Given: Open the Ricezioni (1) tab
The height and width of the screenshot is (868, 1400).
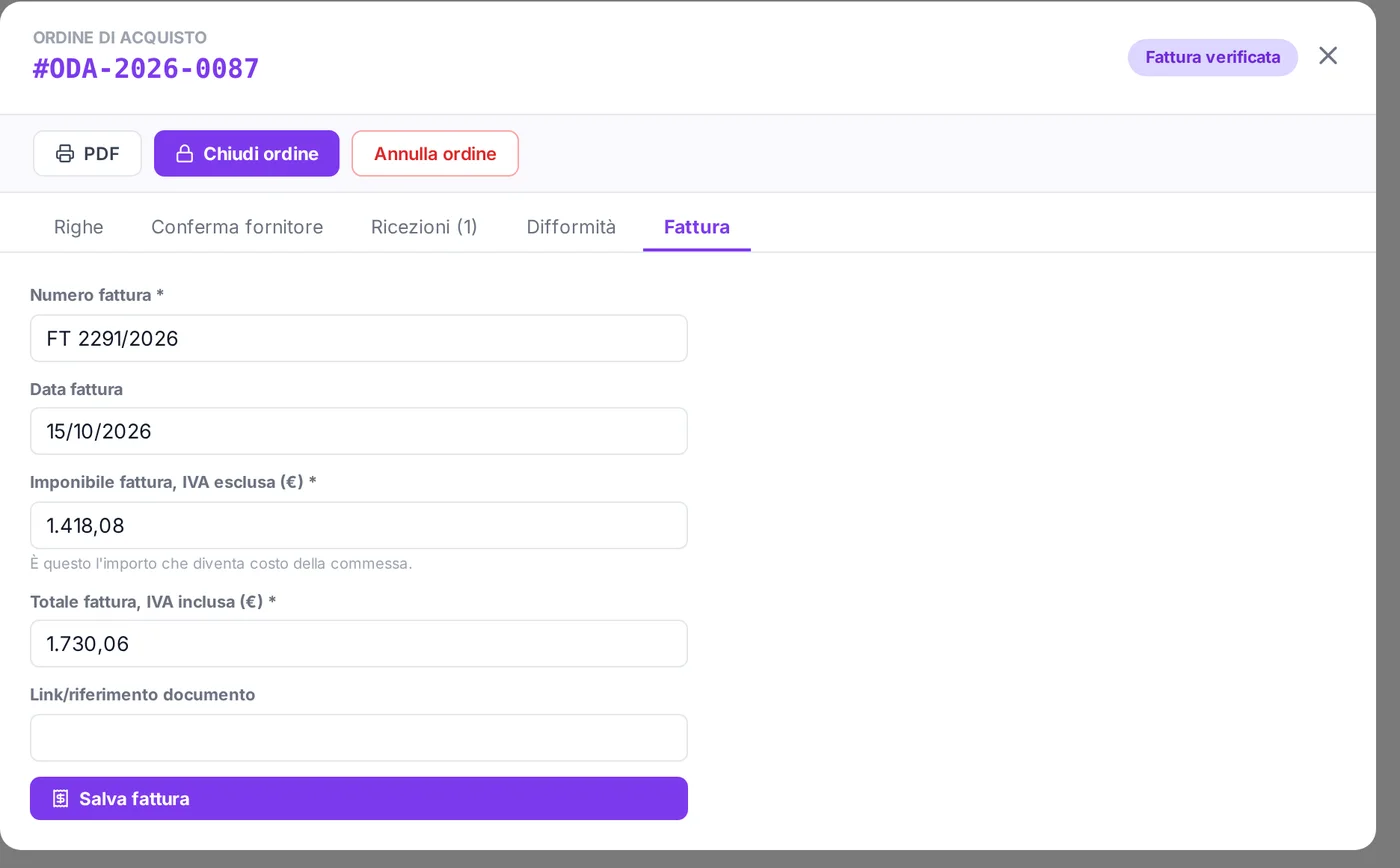Looking at the screenshot, I should click(x=424, y=227).
